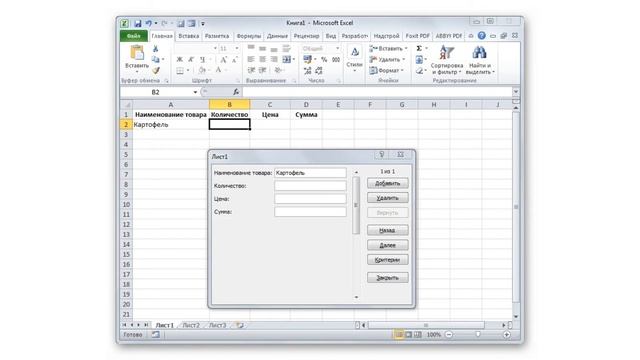Click the increase decimal icon
The height and width of the screenshot is (360, 640).
coord(308,71)
